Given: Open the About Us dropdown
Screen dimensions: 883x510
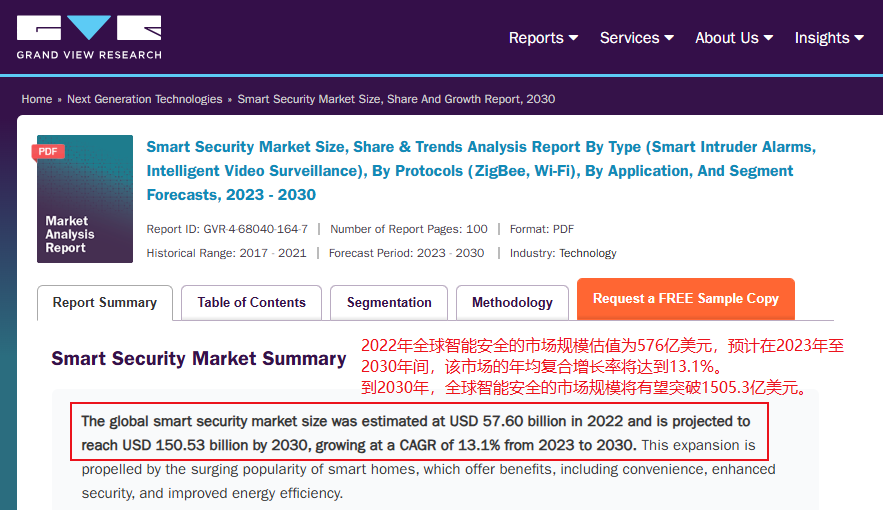Looking at the screenshot, I should pos(734,38).
